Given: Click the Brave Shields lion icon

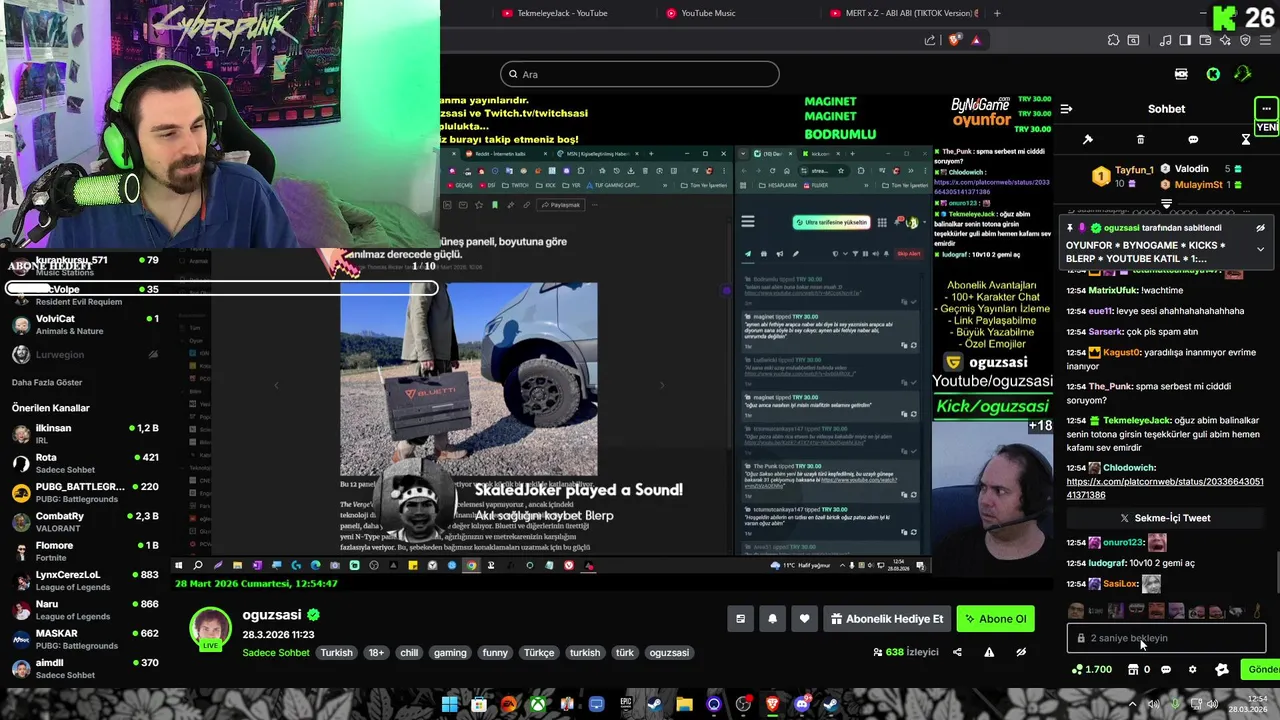Looking at the screenshot, I should (x=954, y=40).
